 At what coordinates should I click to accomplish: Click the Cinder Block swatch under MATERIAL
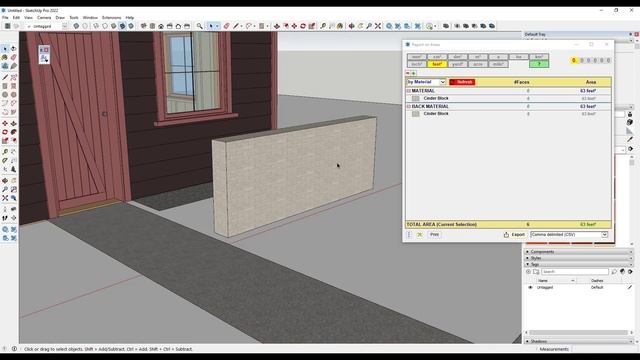pos(416,98)
